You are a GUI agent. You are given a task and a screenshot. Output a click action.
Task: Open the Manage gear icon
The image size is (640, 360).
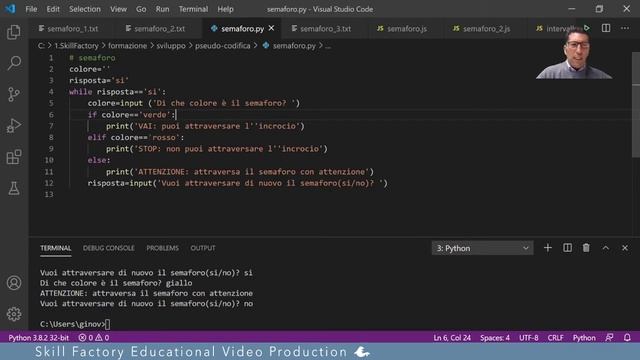(x=14, y=314)
